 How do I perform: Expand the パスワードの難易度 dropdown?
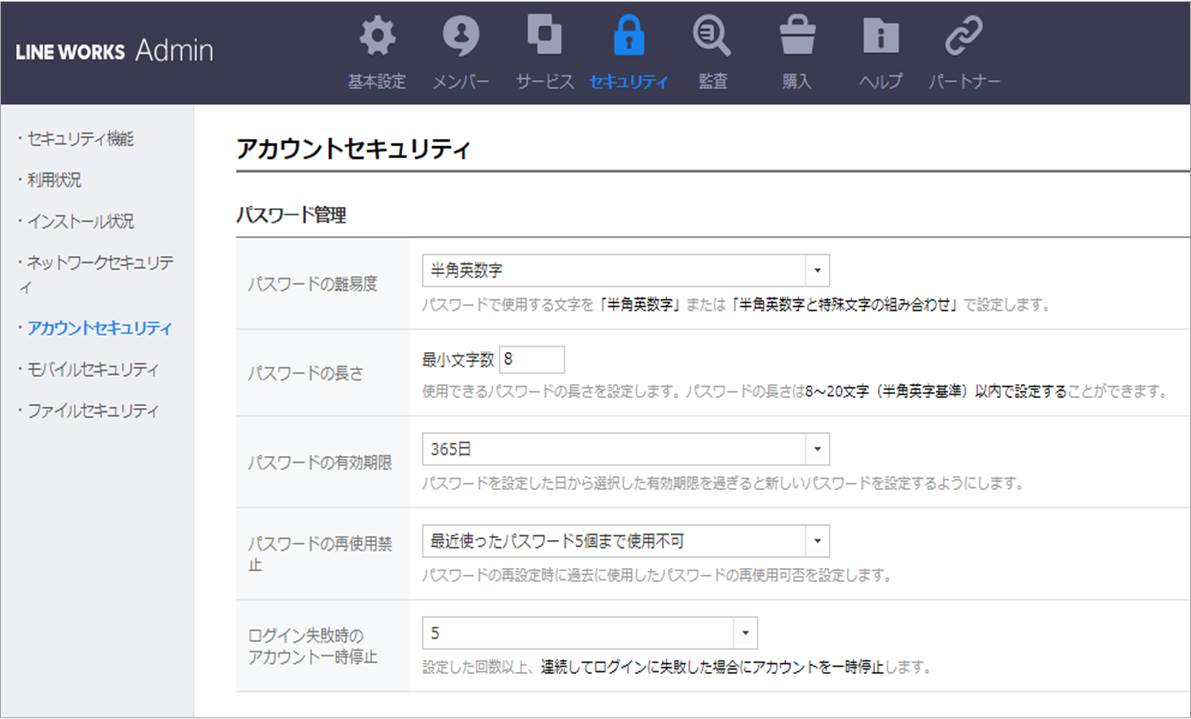click(x=625, y=270)
